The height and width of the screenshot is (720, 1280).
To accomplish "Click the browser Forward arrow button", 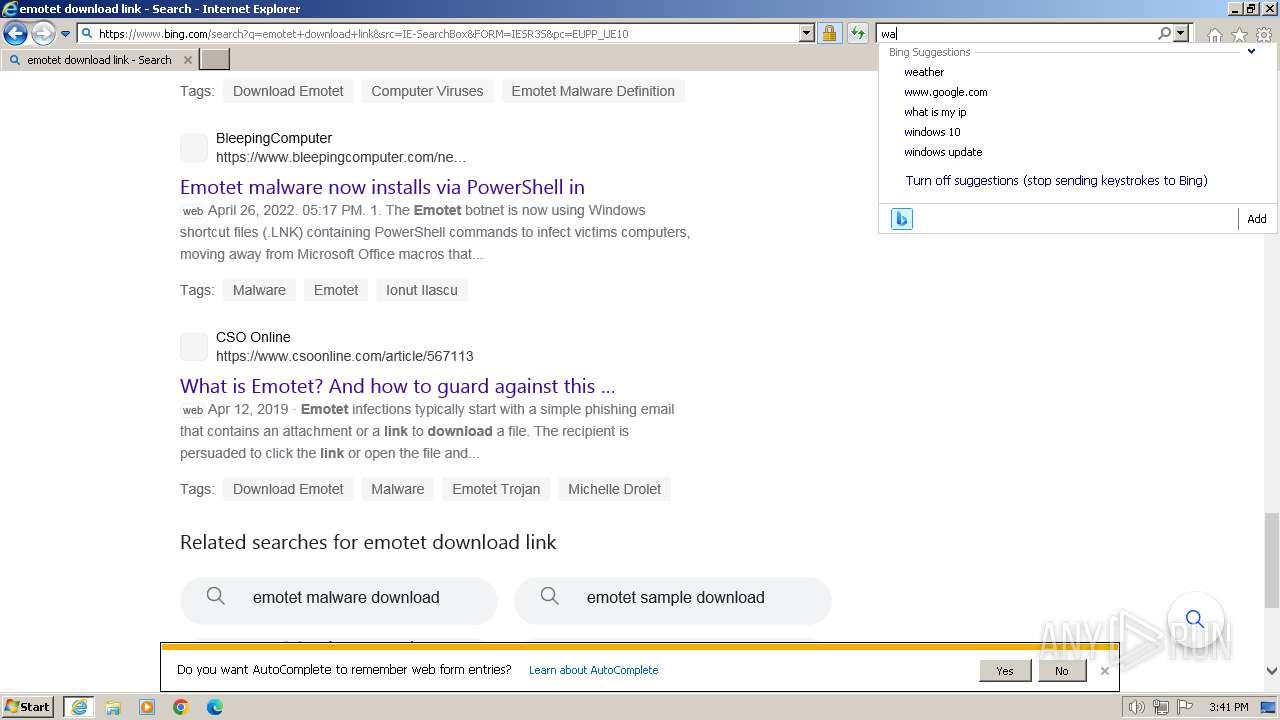I will click(x=43, y=33).
